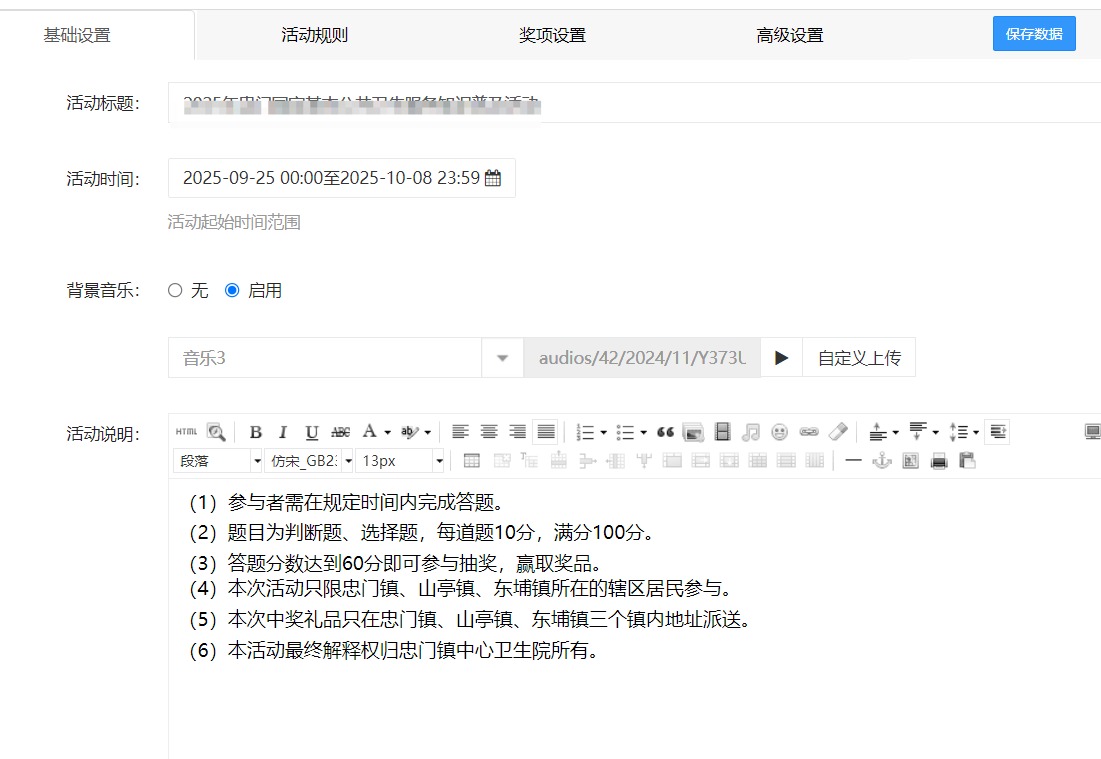Insert a table in the editor
1101x759 pixels.
coord(473,460)
